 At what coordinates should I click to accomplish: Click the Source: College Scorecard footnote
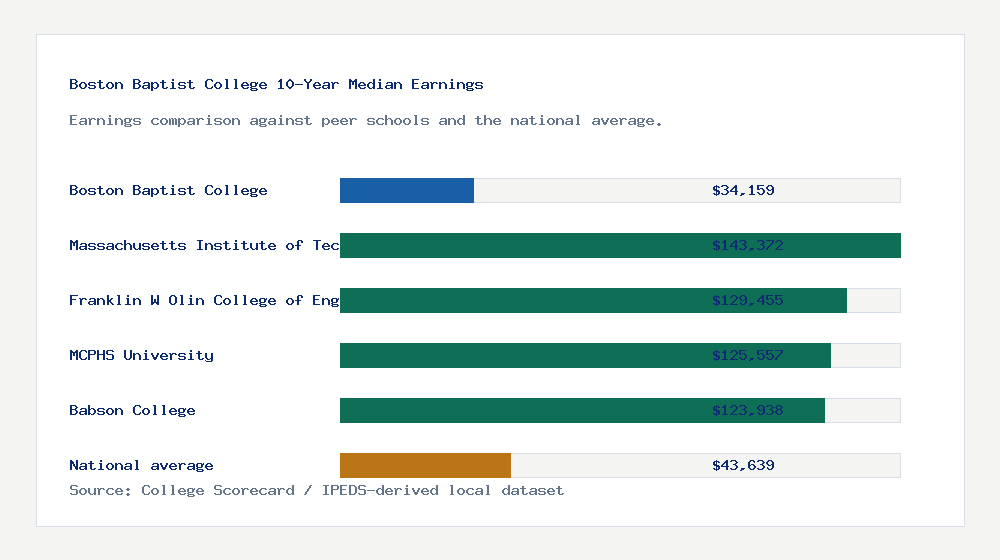(316, 490)
